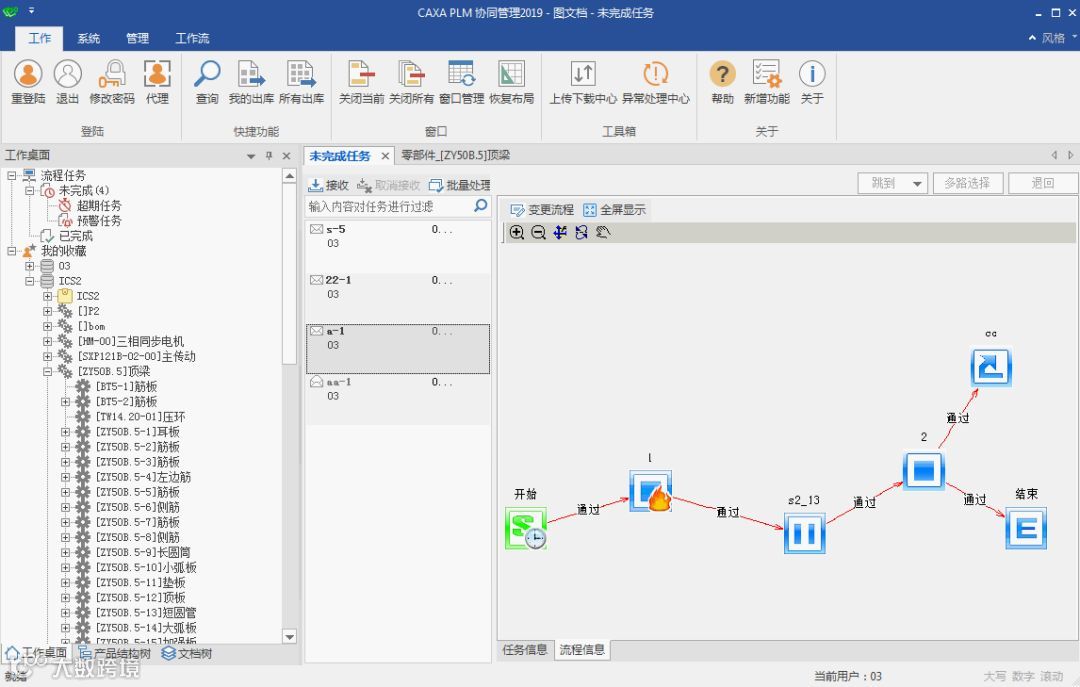Screen dimensions: 1080x687
Task: Click the 变更流程 button
Action: (541, 210)
